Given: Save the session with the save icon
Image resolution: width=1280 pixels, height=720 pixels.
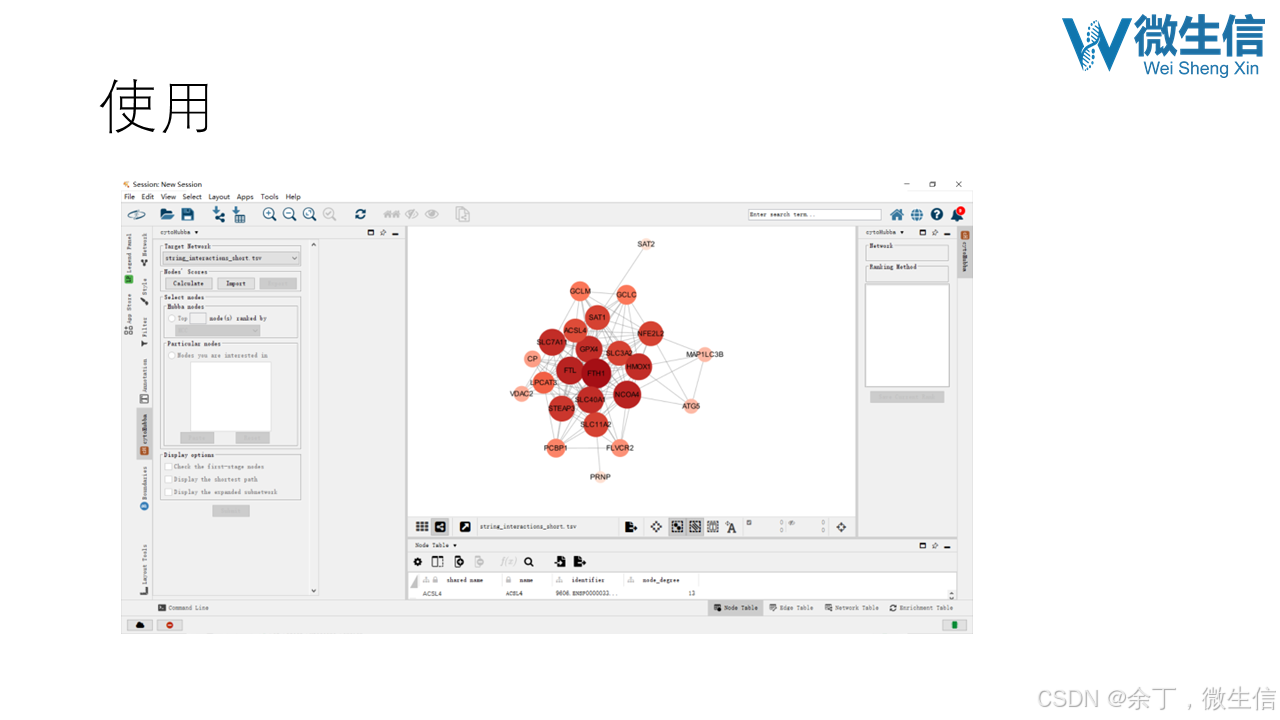Looking at the screenshot, I should [187, 214].
